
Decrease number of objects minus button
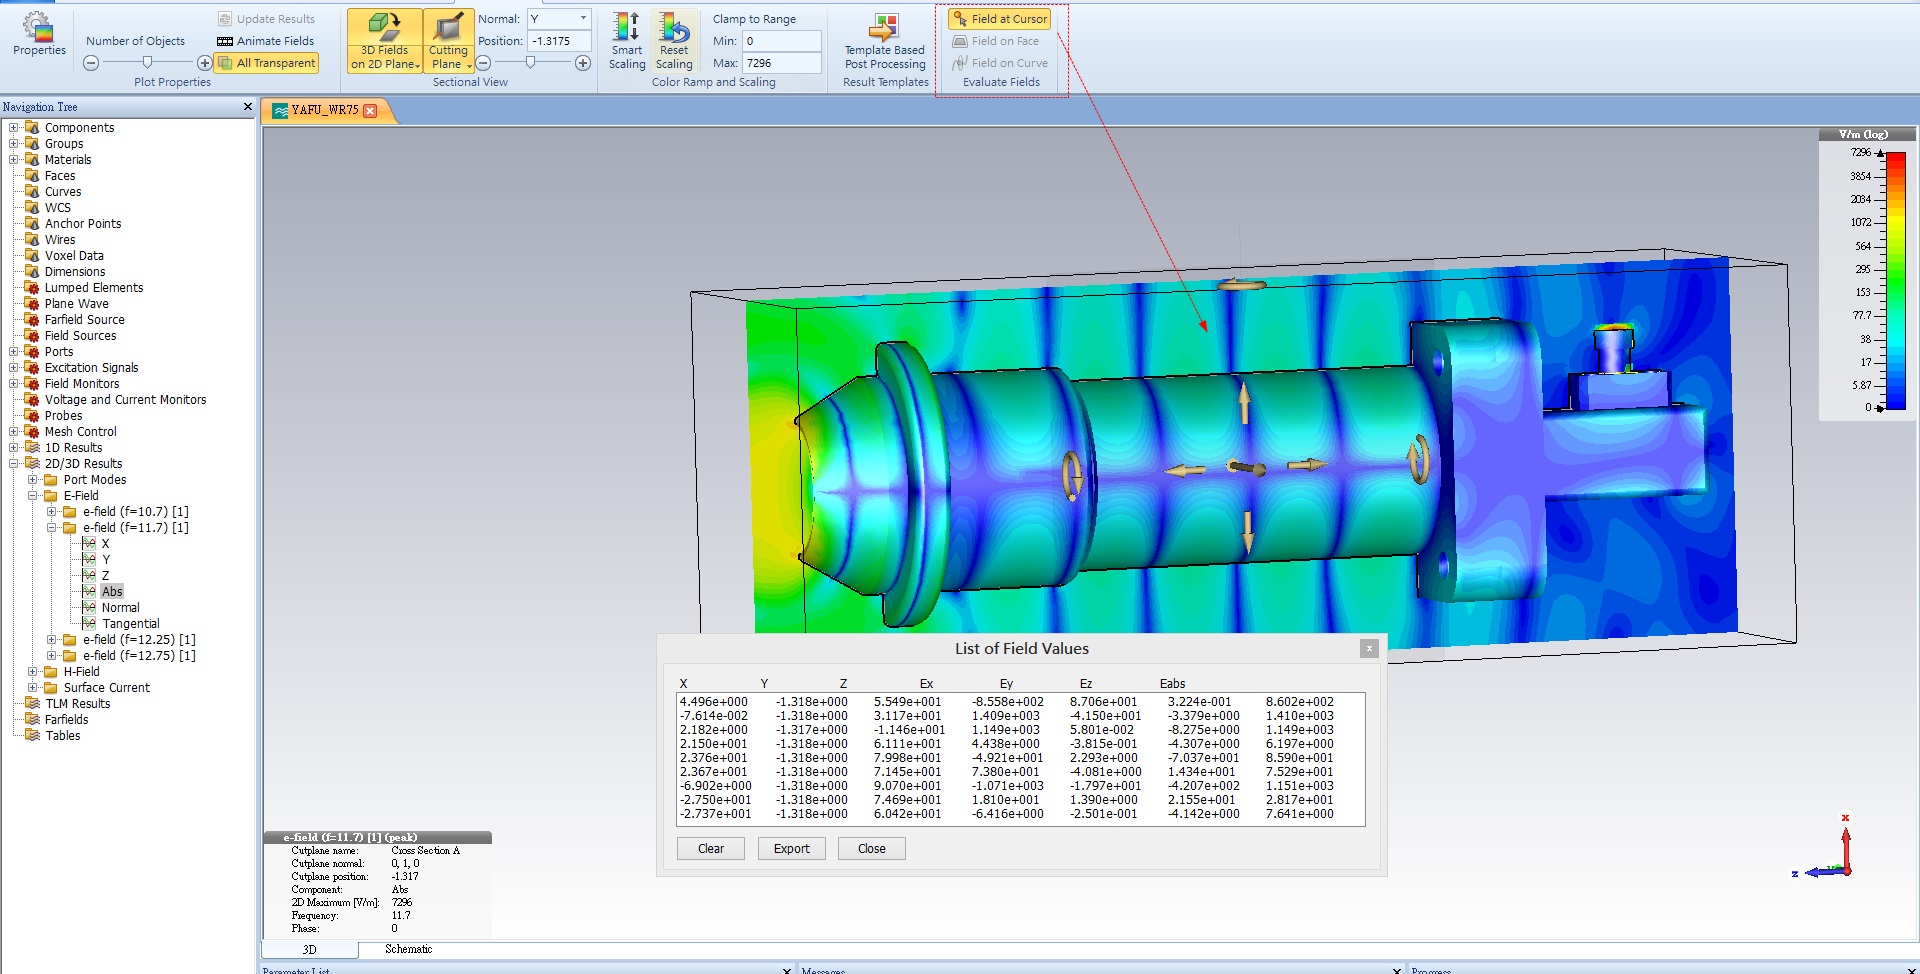coord(91,63)
